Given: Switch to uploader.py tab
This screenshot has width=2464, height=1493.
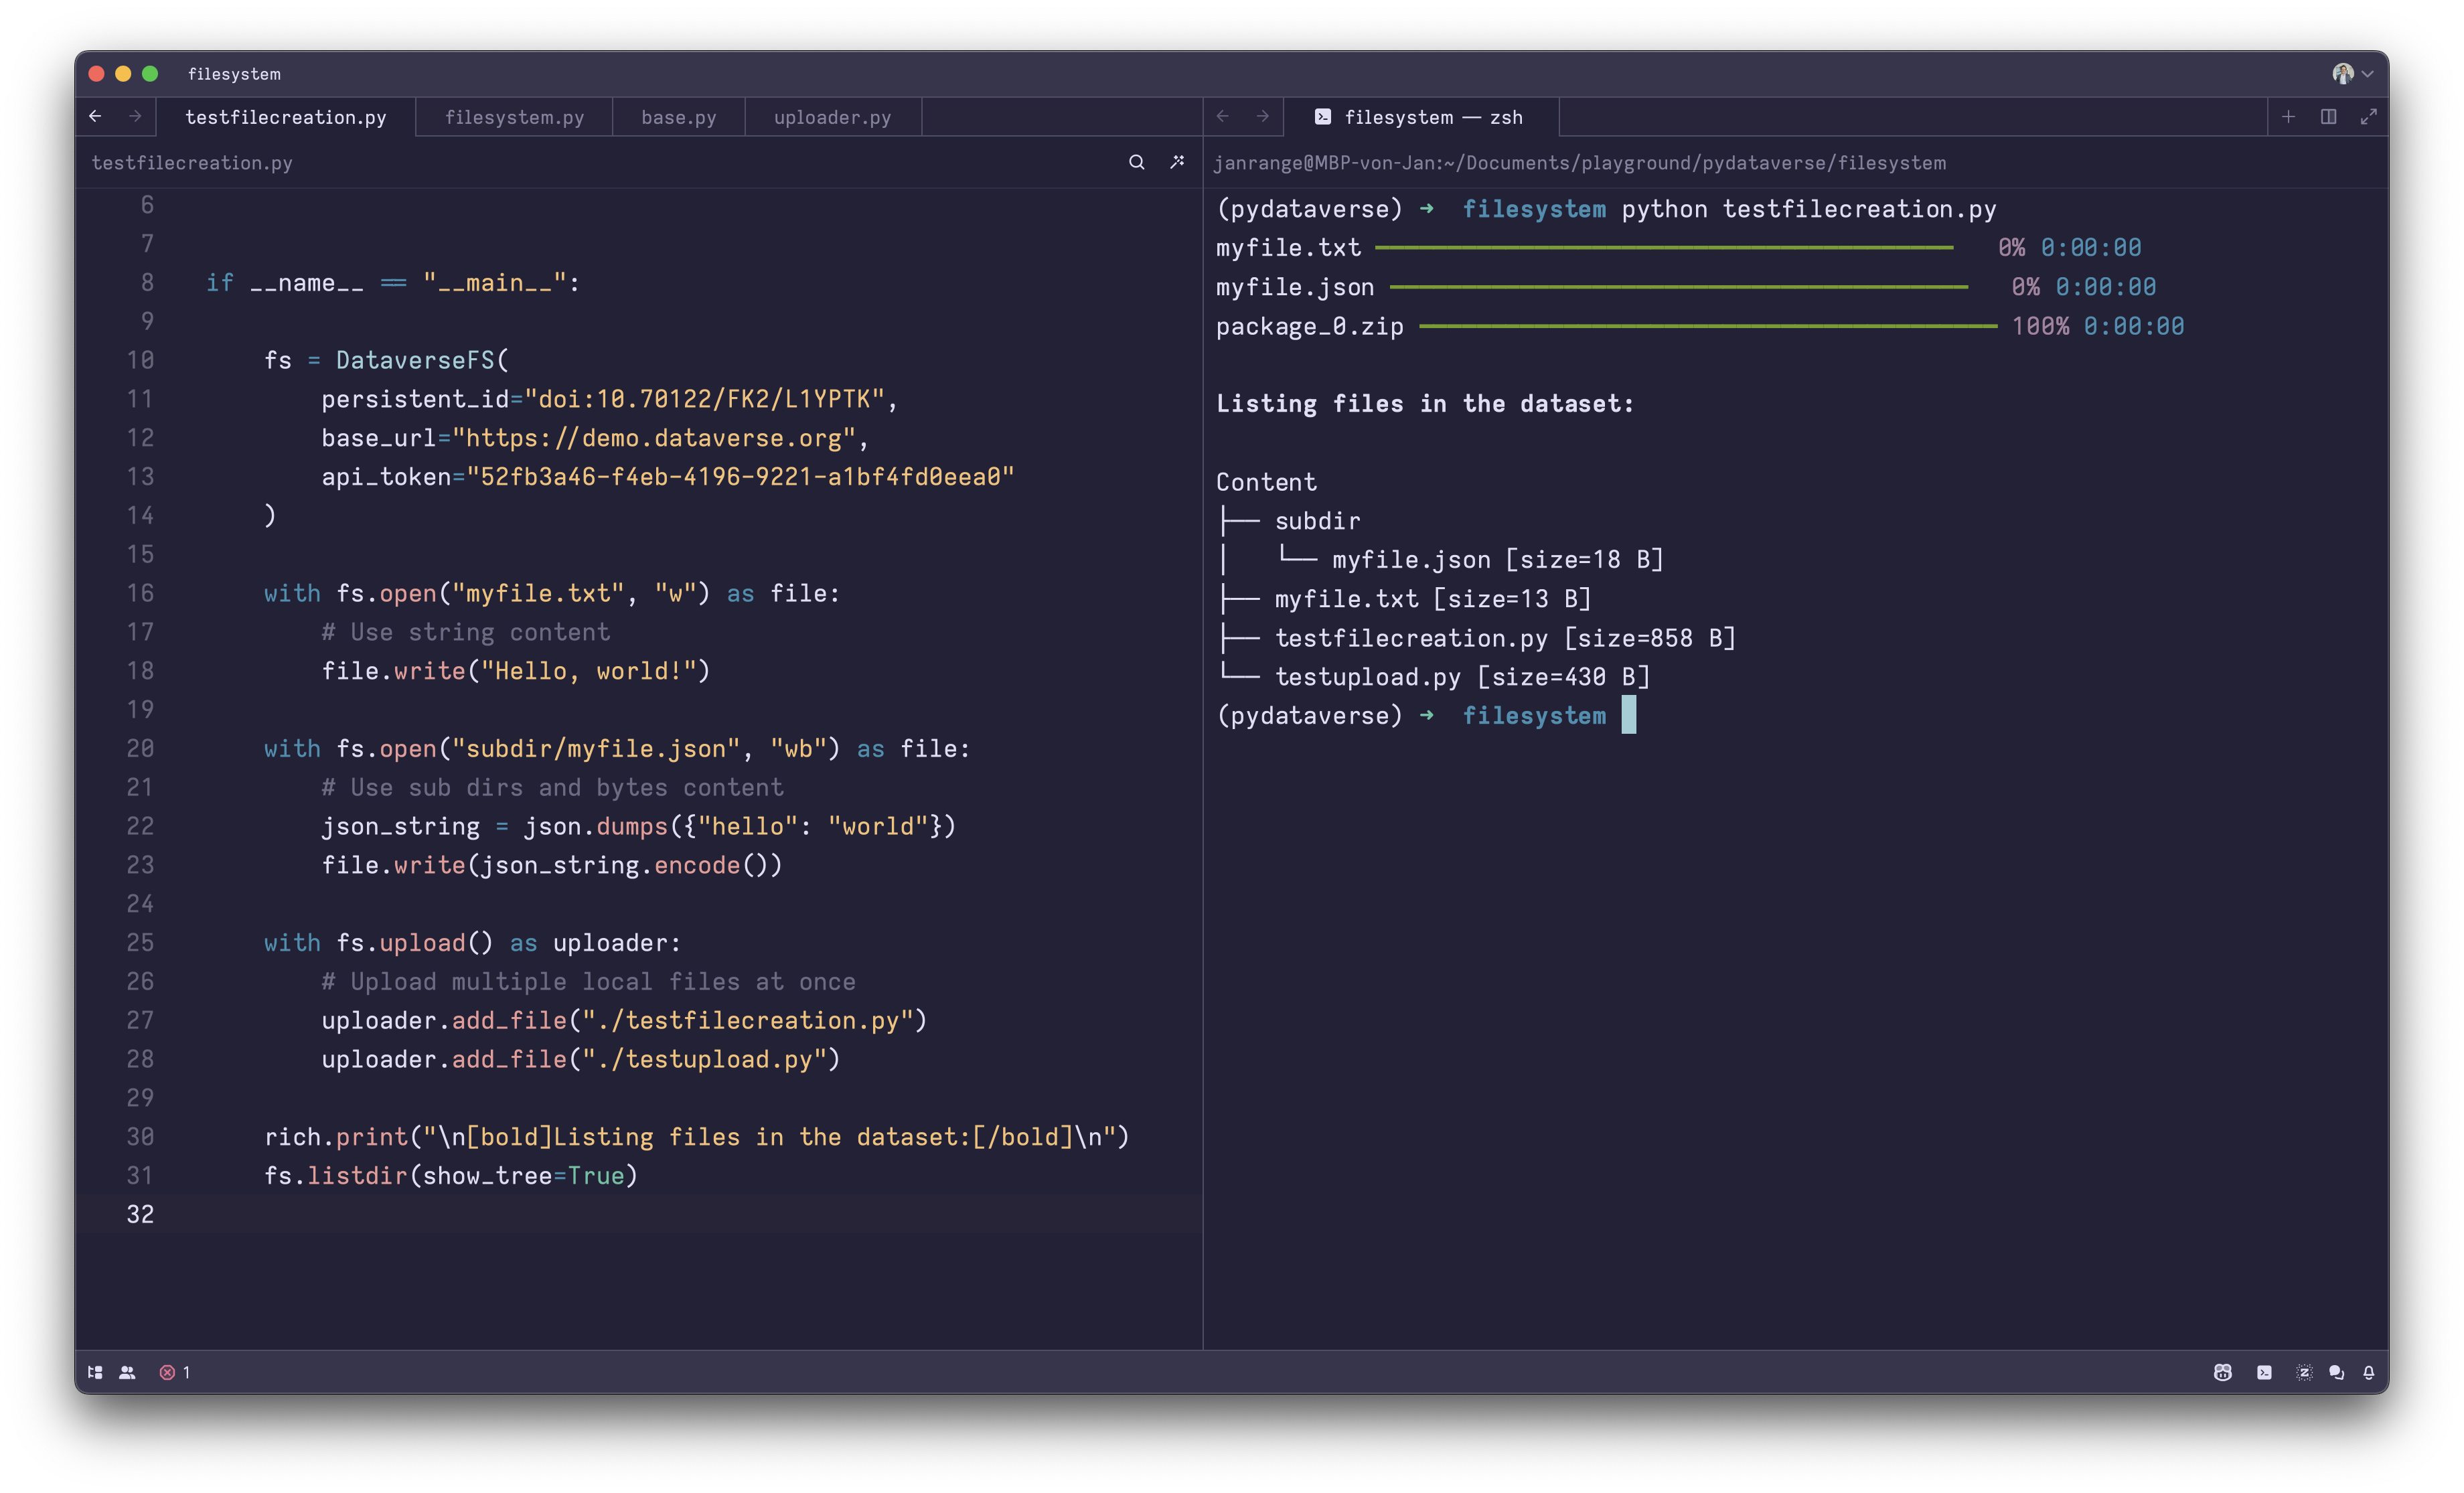Looking at the screenshot, I should coord(832,117).
